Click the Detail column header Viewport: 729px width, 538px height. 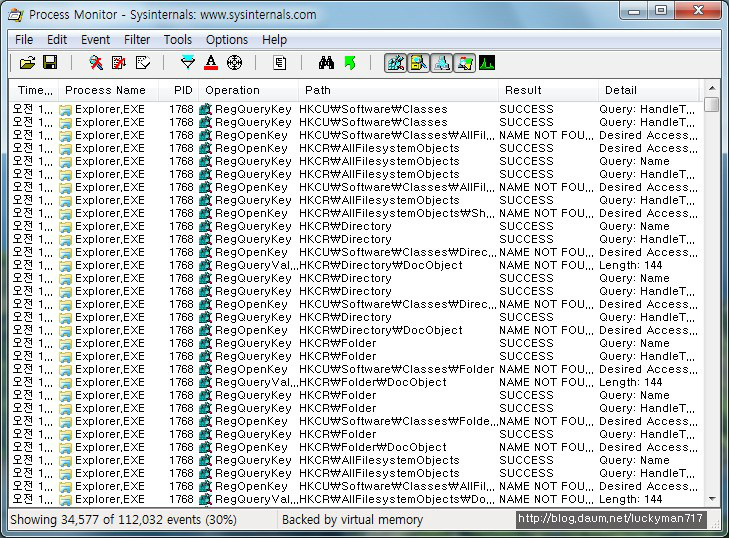(x=649, y=90)
